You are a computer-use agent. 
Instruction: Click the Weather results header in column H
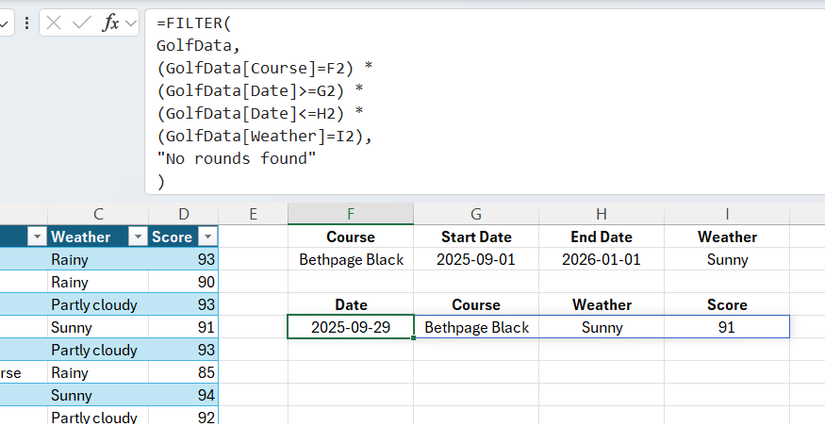pos(601,305)
